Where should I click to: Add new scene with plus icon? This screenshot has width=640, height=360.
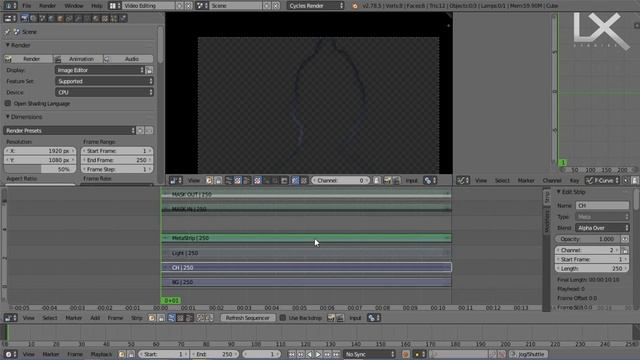tap(267, 6)
